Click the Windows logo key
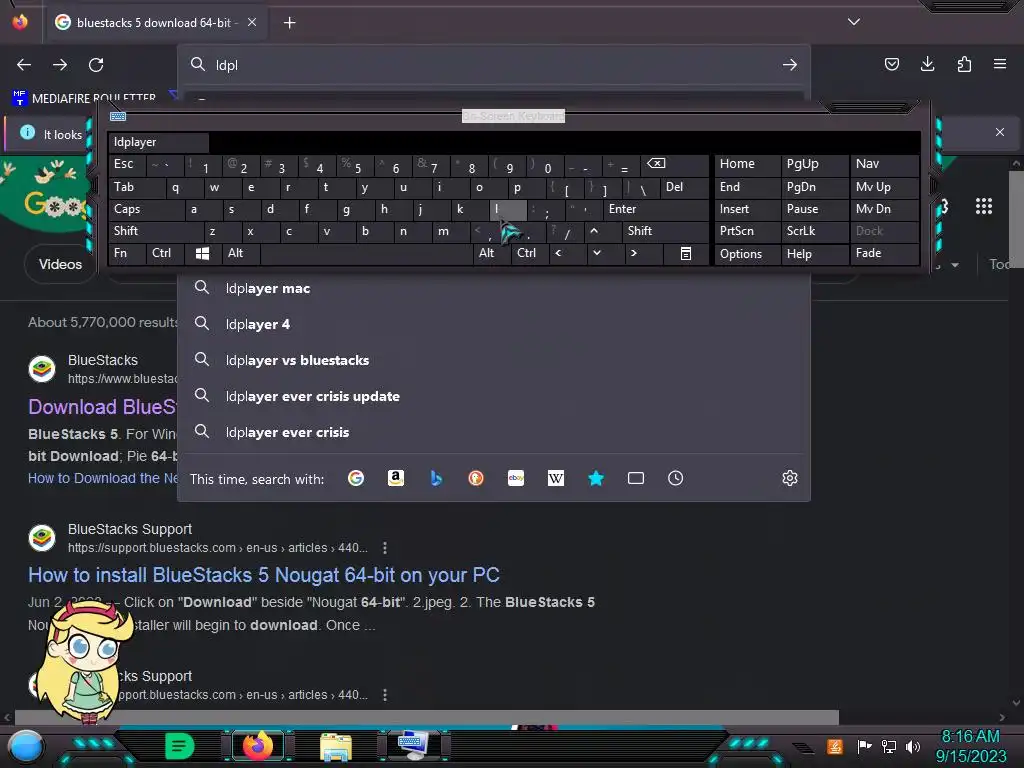Screen dimensions: 1024x768 point(202,253)
